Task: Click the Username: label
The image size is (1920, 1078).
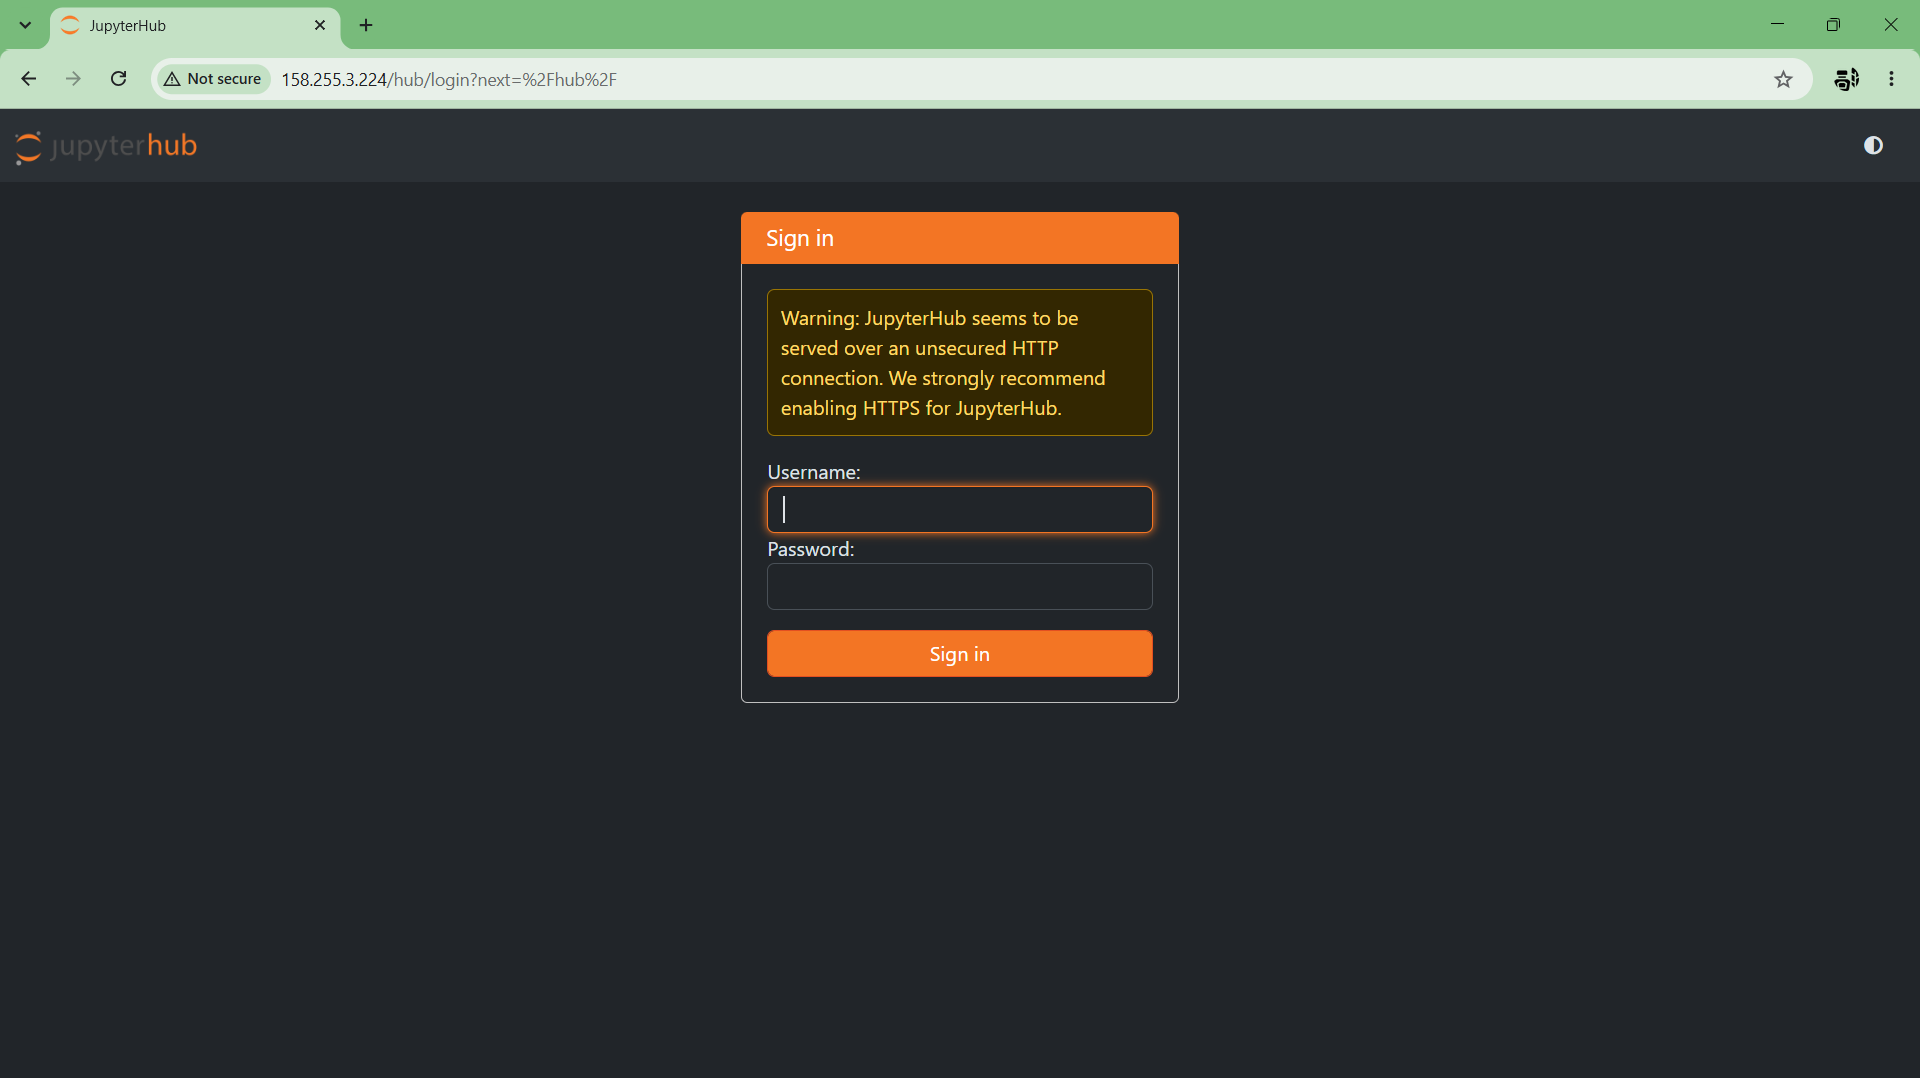Action: [x=813, y=472]
